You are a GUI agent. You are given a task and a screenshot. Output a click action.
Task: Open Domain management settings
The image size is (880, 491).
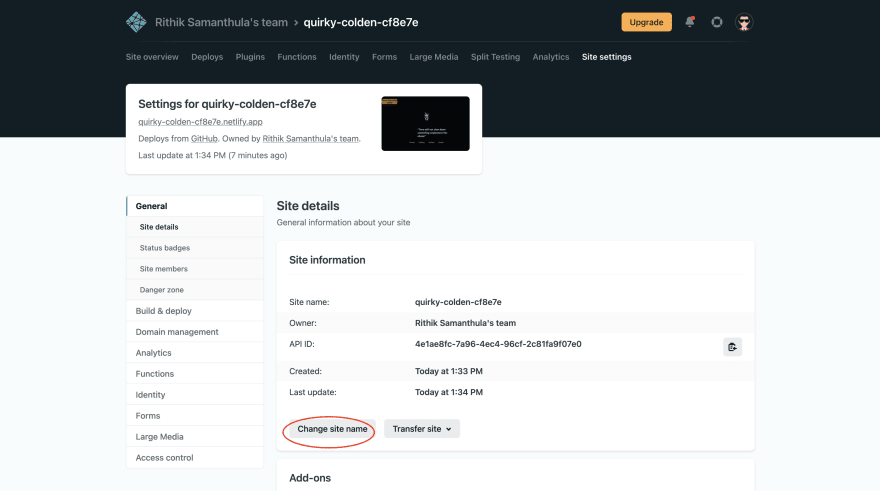(x=195, y=332)
